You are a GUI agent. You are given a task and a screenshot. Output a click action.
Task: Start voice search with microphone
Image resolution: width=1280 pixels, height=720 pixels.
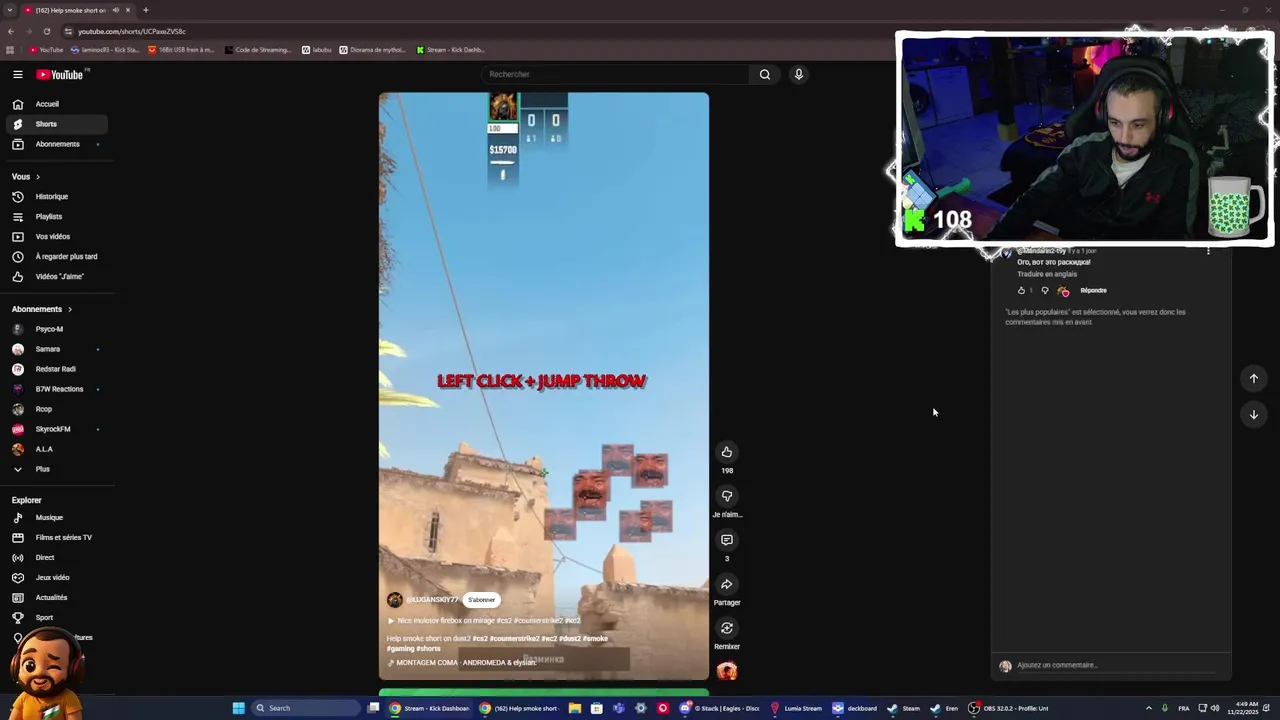click(x=798, y=74)
